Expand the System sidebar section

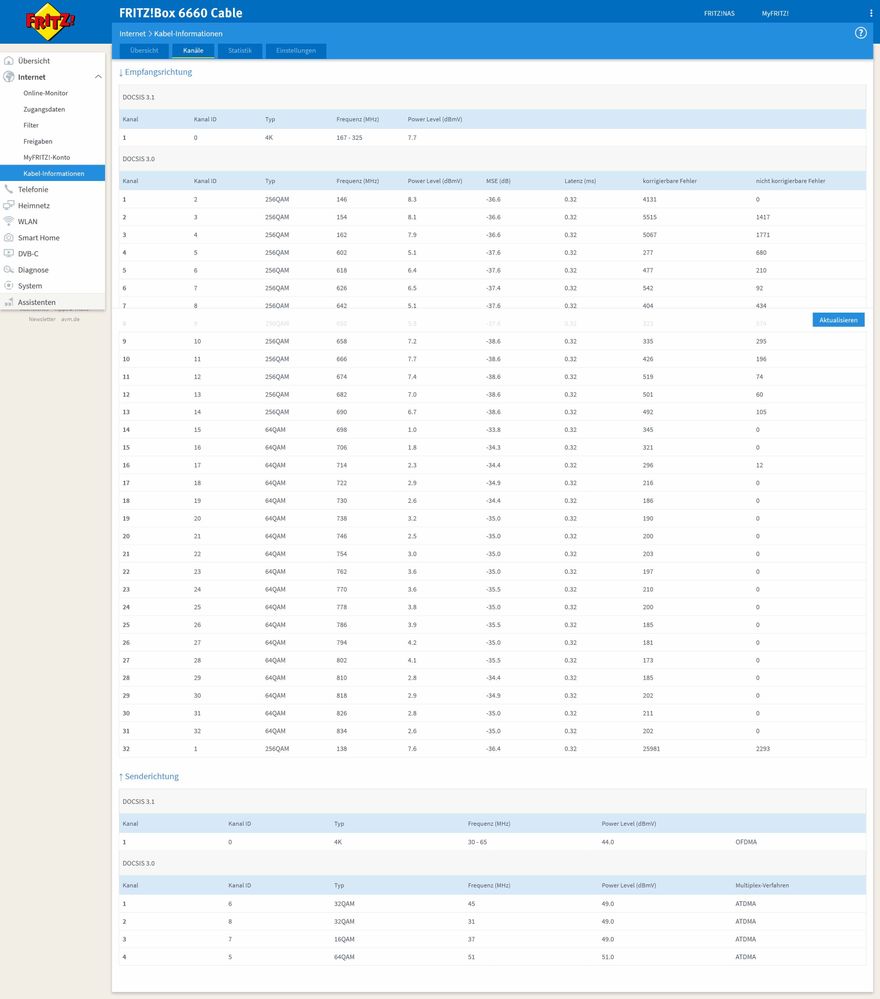[30, 286]
